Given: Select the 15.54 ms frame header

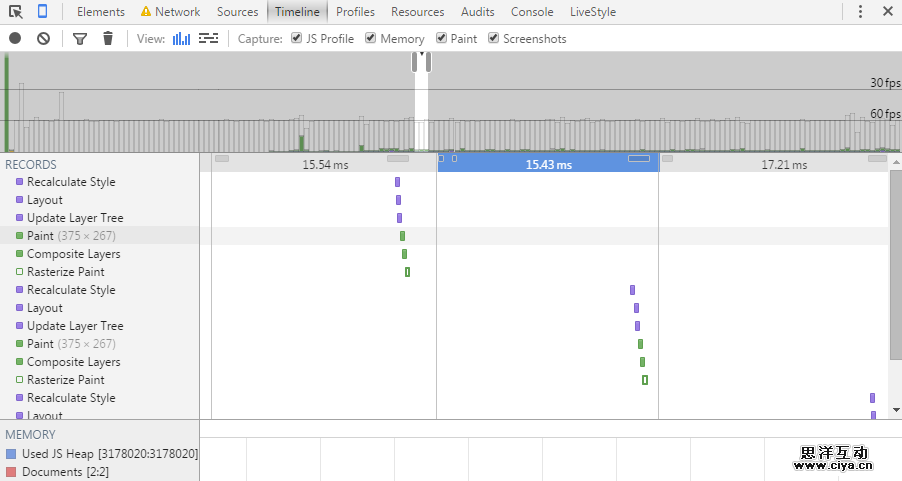Looking at the screenshot, I should pos(325,164).
